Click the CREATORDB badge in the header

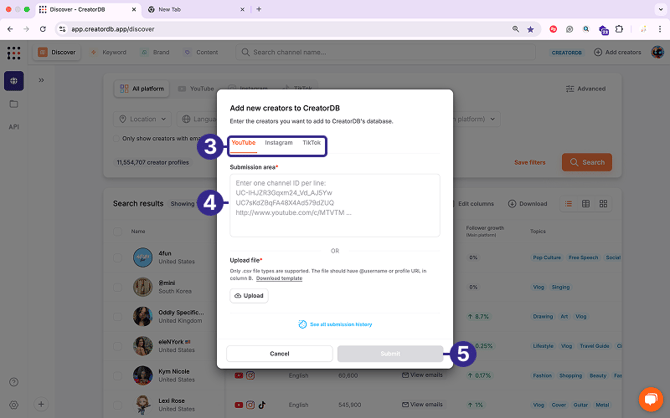pos(567,53)
